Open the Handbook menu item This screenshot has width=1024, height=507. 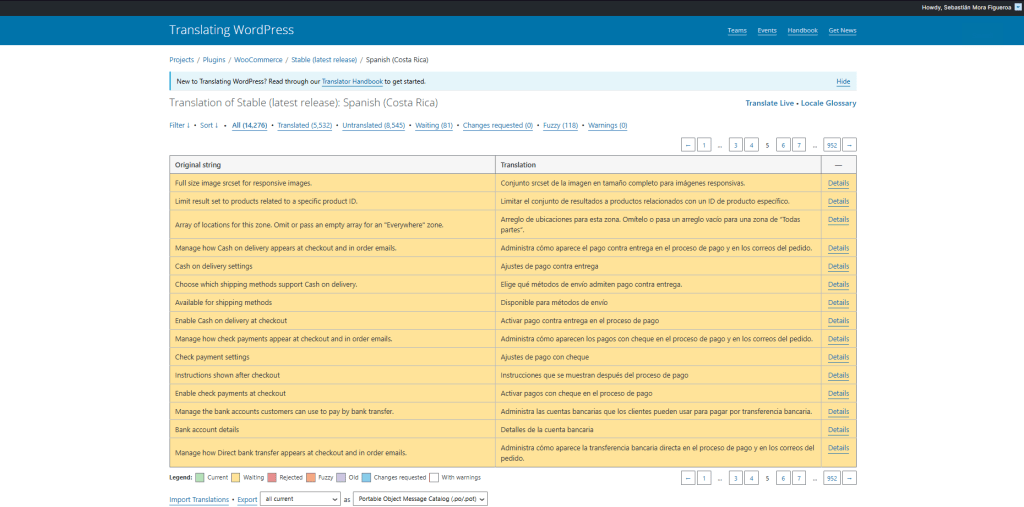click(x=802, y=30)
